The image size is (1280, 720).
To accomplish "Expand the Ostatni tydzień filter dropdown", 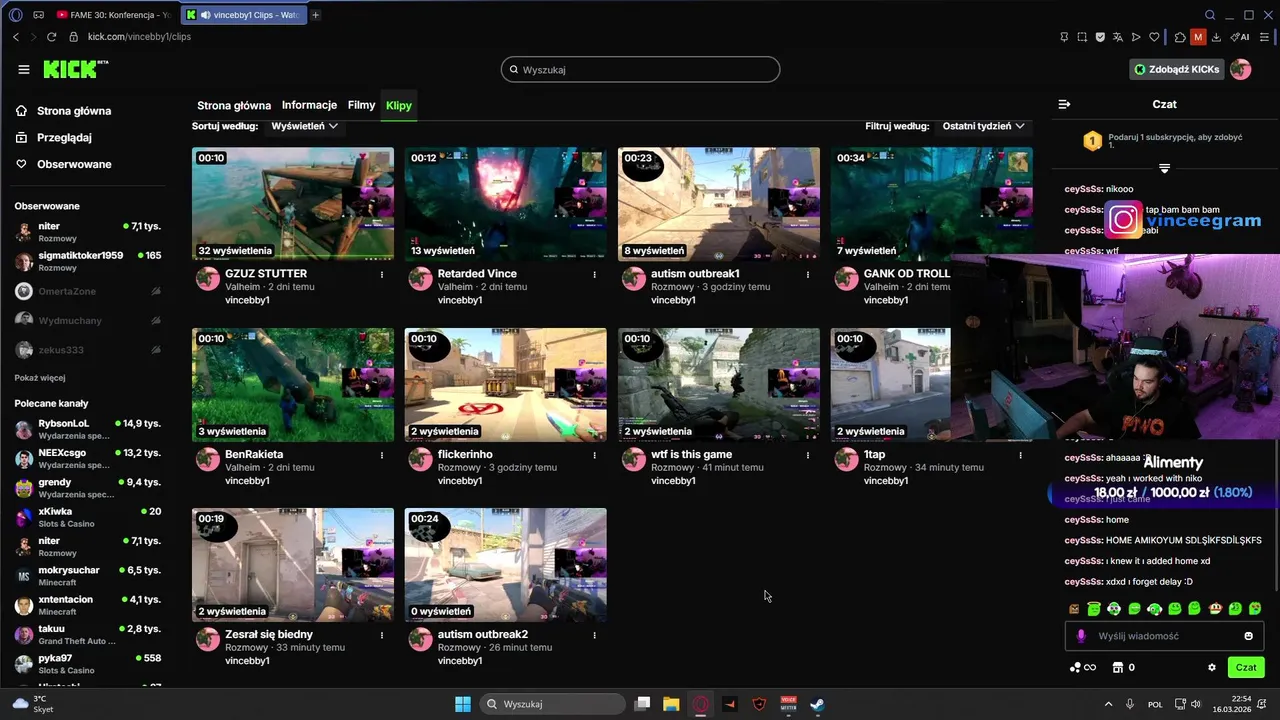I will click(x=983, y=126).
